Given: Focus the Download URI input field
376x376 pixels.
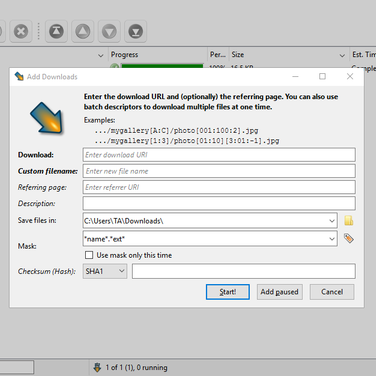Looking at the screenshot, I should tap(219, 155).
